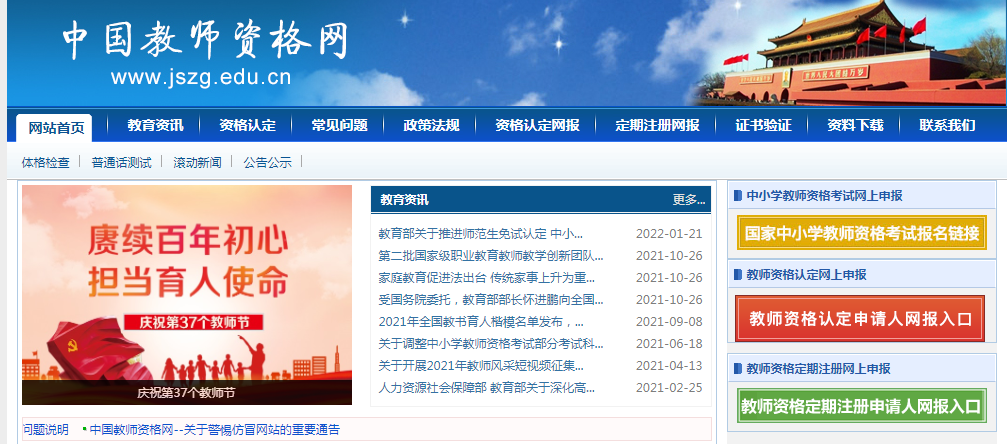
Task: Click 更多... in 教育资讯 header
Action: pos(688,200)
